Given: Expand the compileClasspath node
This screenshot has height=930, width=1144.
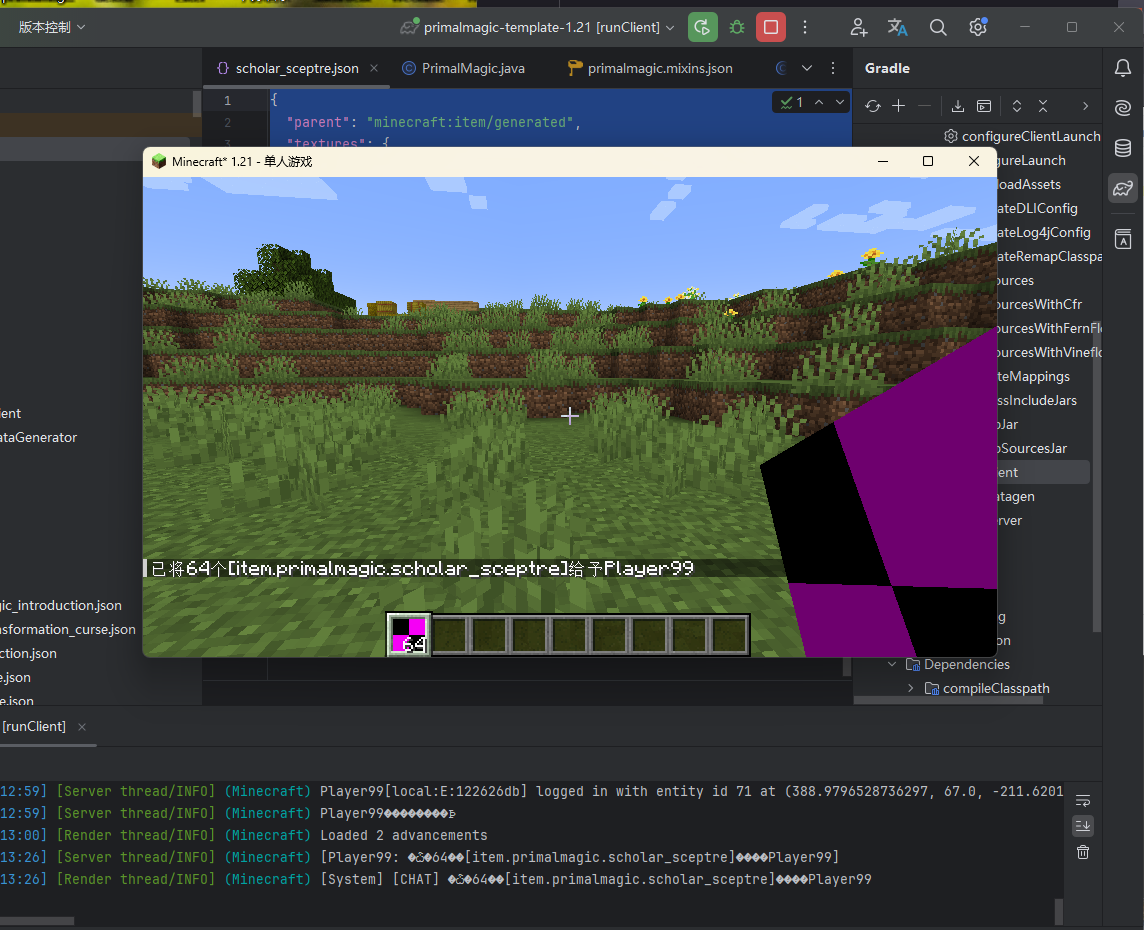Looking at the screenshot, I should click(911, 689).
